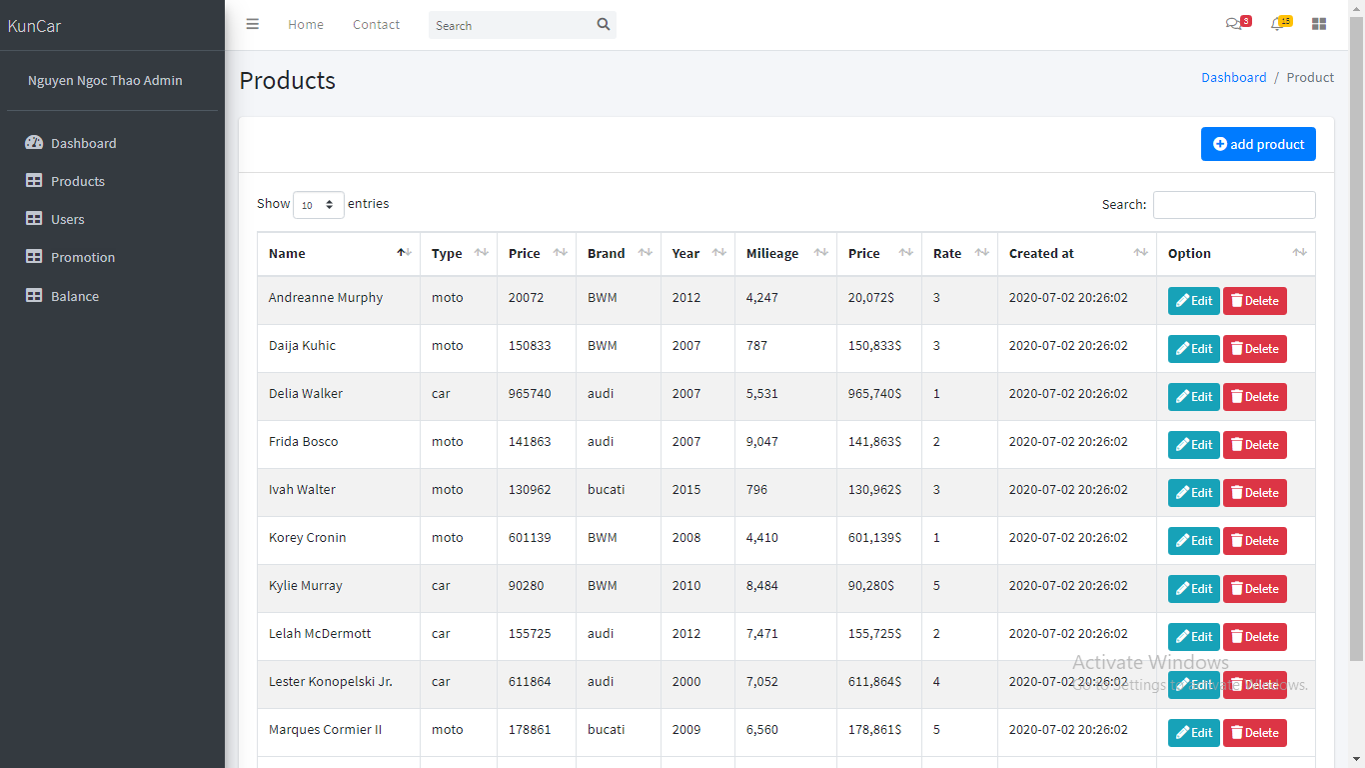Edit the Korey Cronin product
The width and height of the screenshot is (1365, 768).
(x=1194, y=541)
